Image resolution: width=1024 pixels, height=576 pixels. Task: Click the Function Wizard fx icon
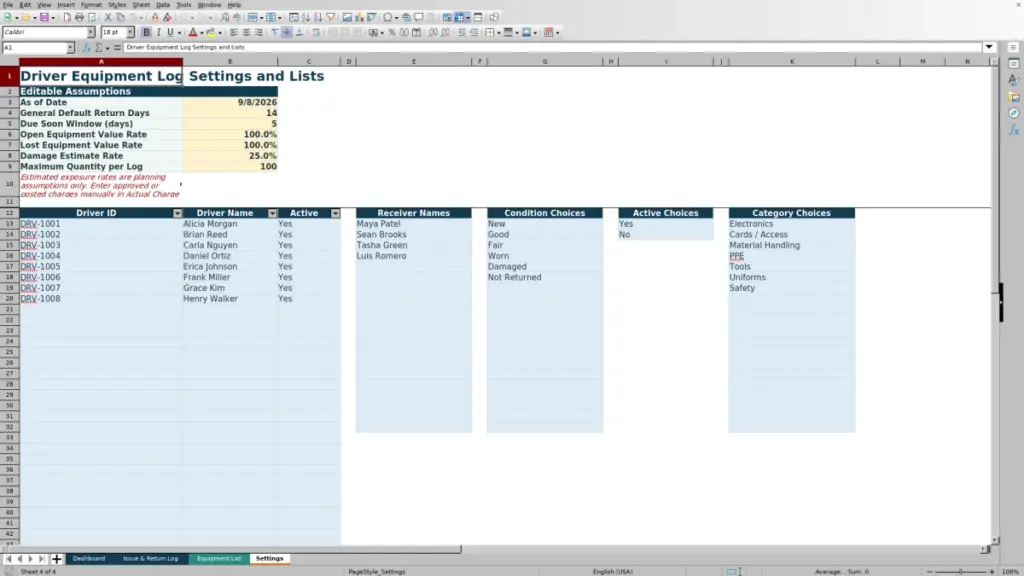pos(86,48)
